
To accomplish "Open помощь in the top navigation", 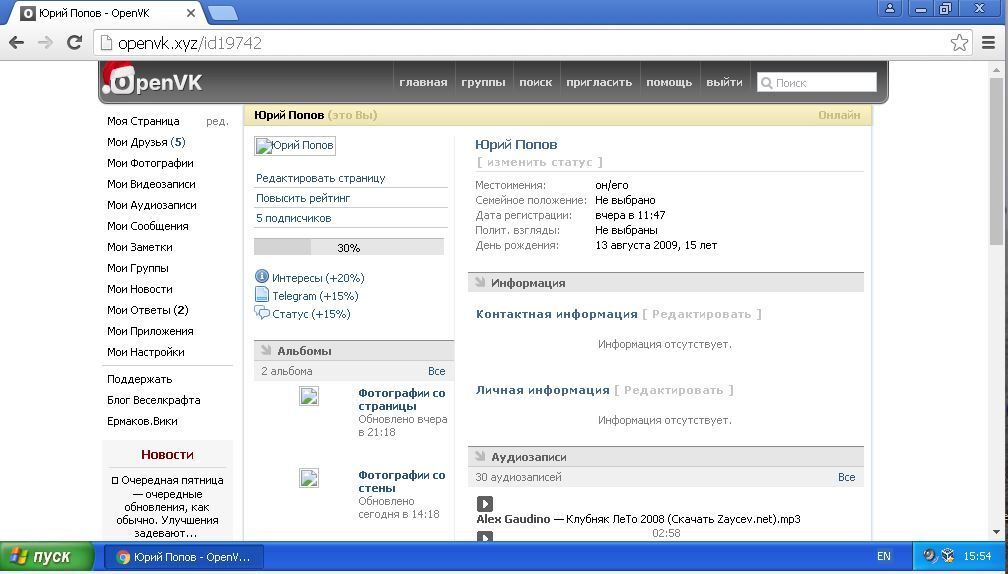I will pos(669,82).
